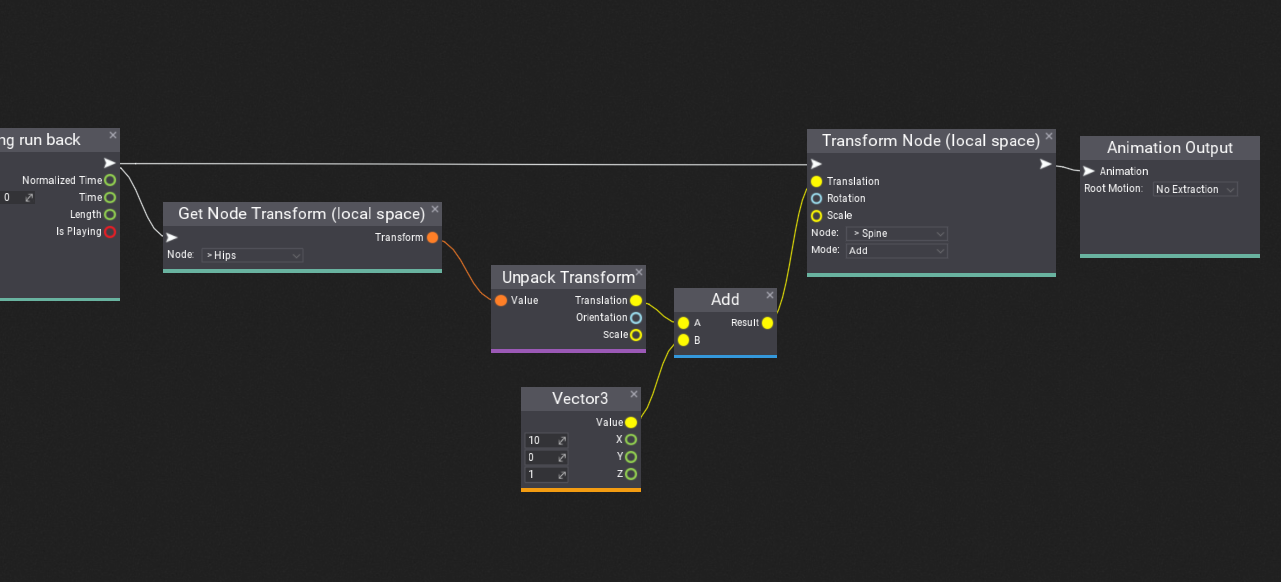Click the orange Transform output pin
Viewport: 1281px width, 582px height.
pos(432,237)
